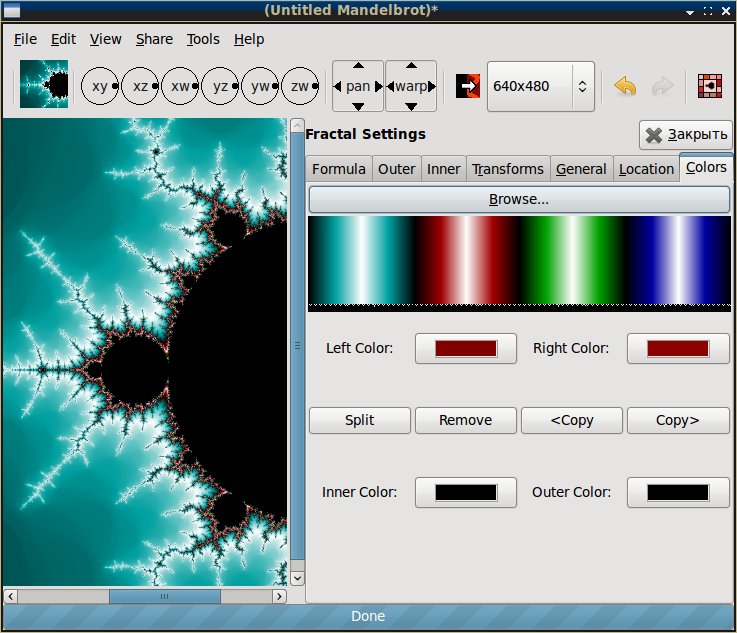737x633 pixels.
Task: Pan the view left with the left arrow
Action: 337,86
